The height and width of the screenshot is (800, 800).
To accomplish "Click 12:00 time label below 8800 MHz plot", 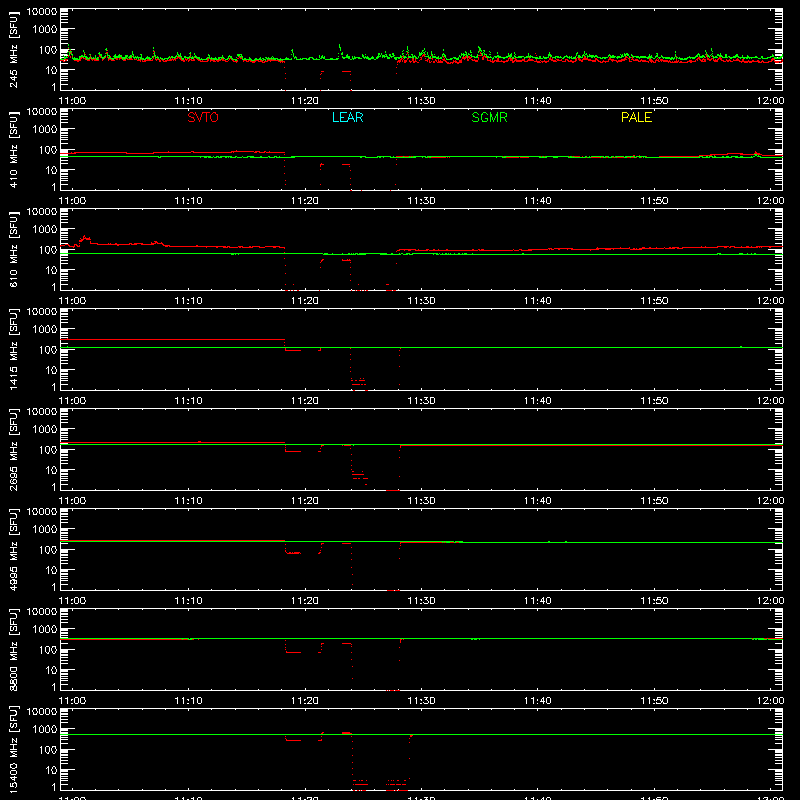I will [770, 701].
